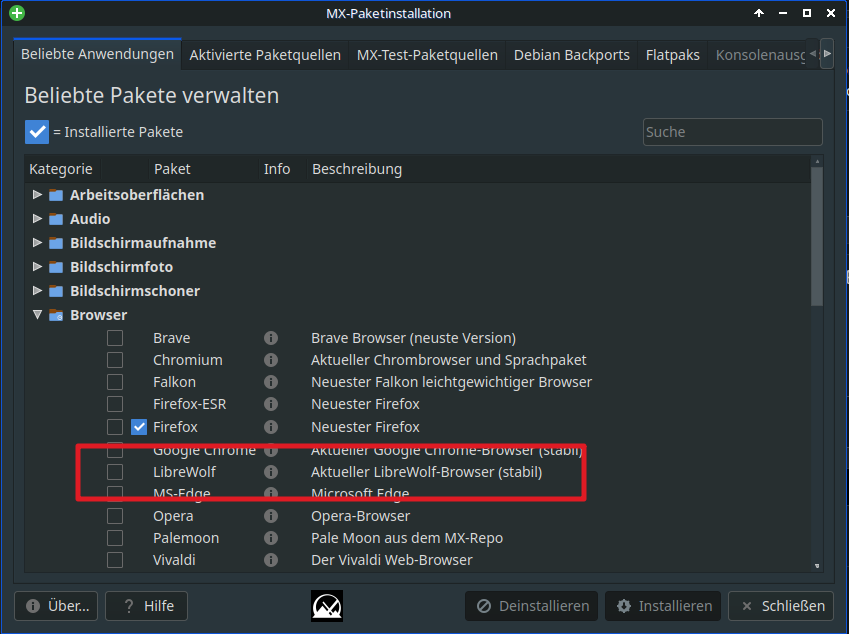Expand the Bildschirmaufnahme category
Viewport: 849px width, 634px height.
coord(37,243)
